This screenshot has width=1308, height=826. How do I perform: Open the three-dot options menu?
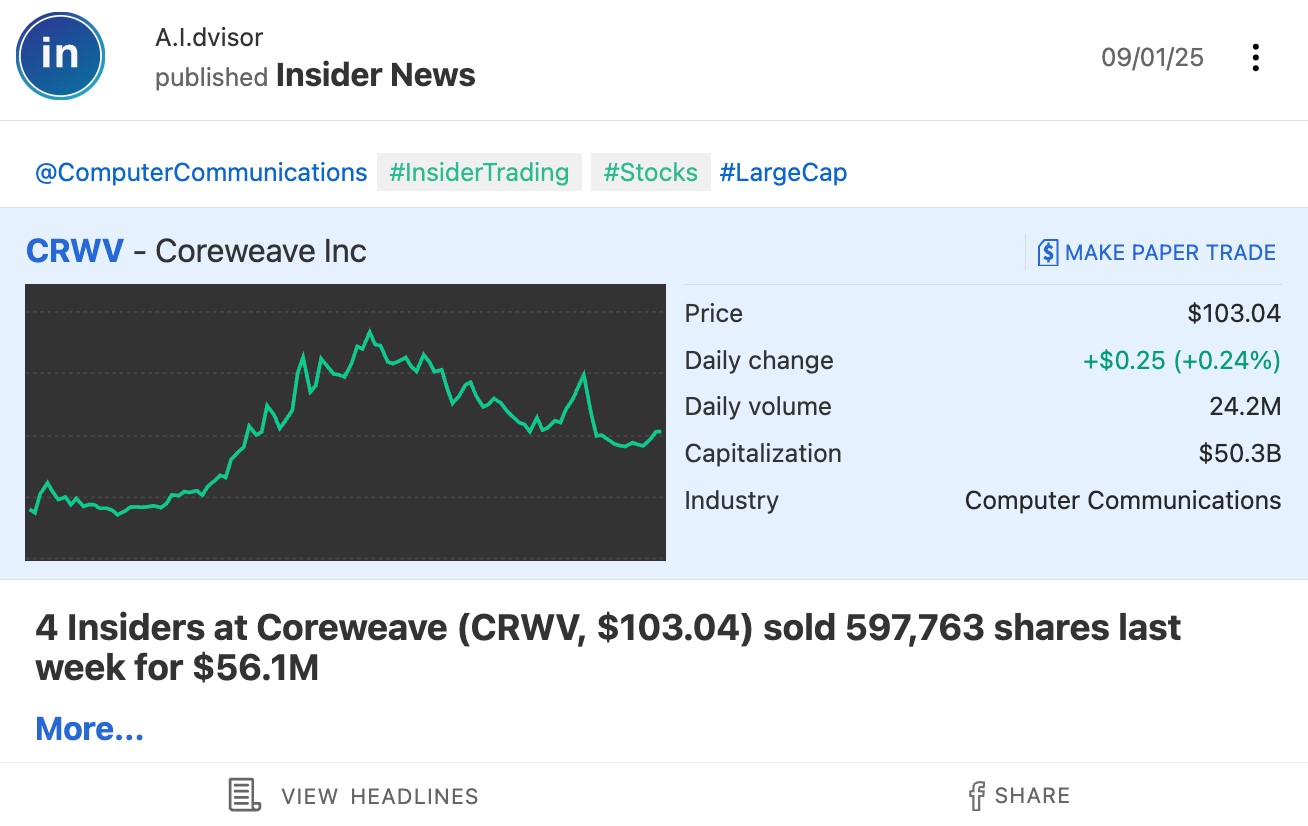click(x=1255, y=58)
